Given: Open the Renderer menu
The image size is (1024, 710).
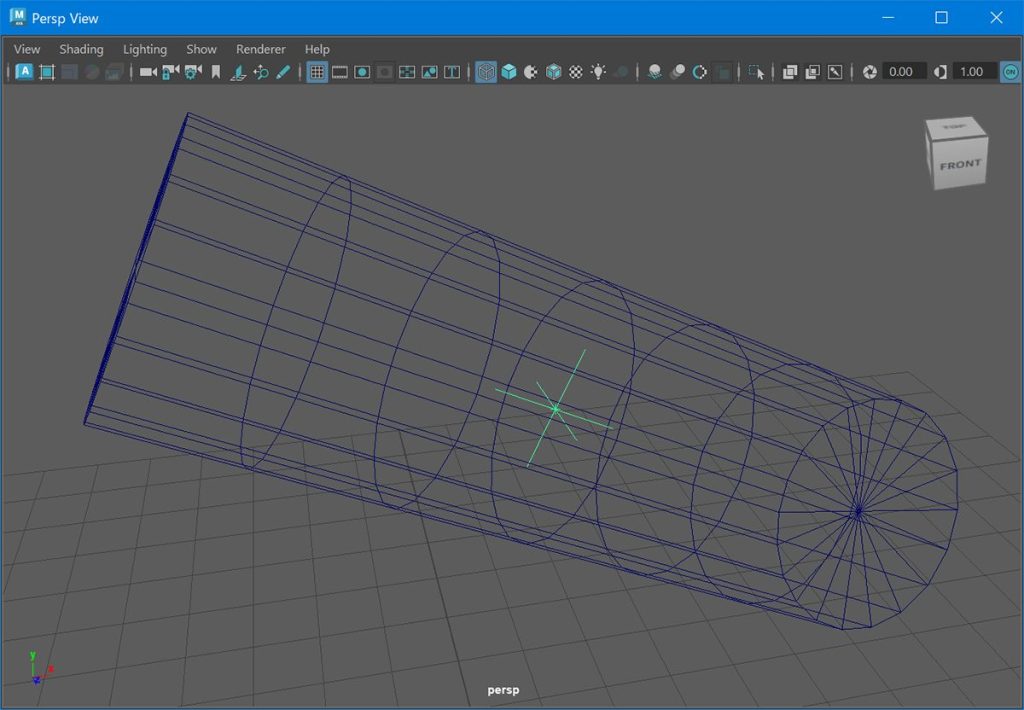Looking at the screenshot, I should point(261,49).
